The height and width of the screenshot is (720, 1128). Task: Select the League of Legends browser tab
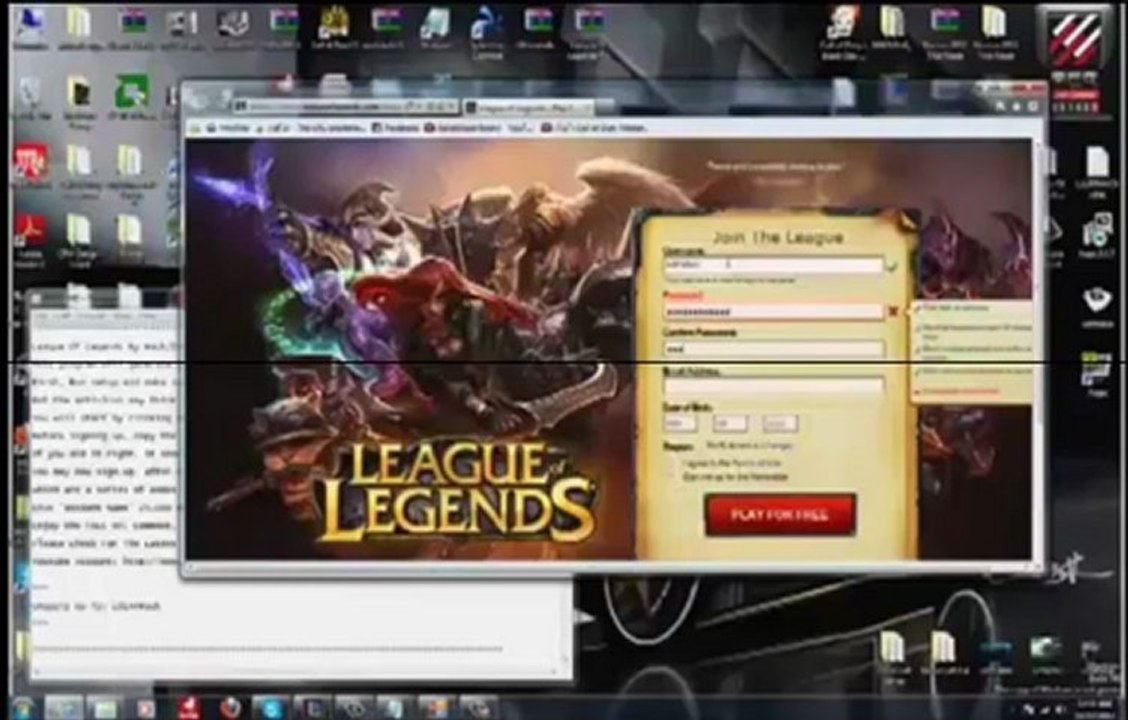529,108
